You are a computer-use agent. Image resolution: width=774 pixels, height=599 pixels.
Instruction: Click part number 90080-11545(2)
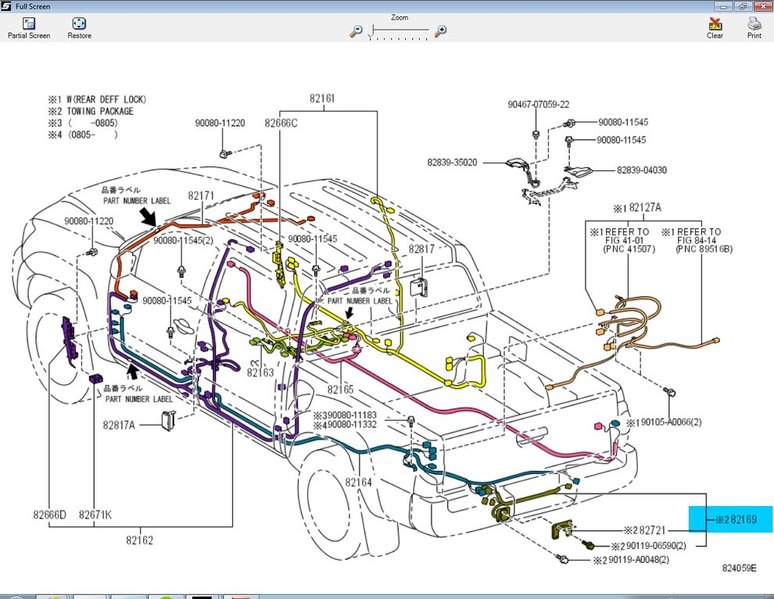tap(183, 240)
